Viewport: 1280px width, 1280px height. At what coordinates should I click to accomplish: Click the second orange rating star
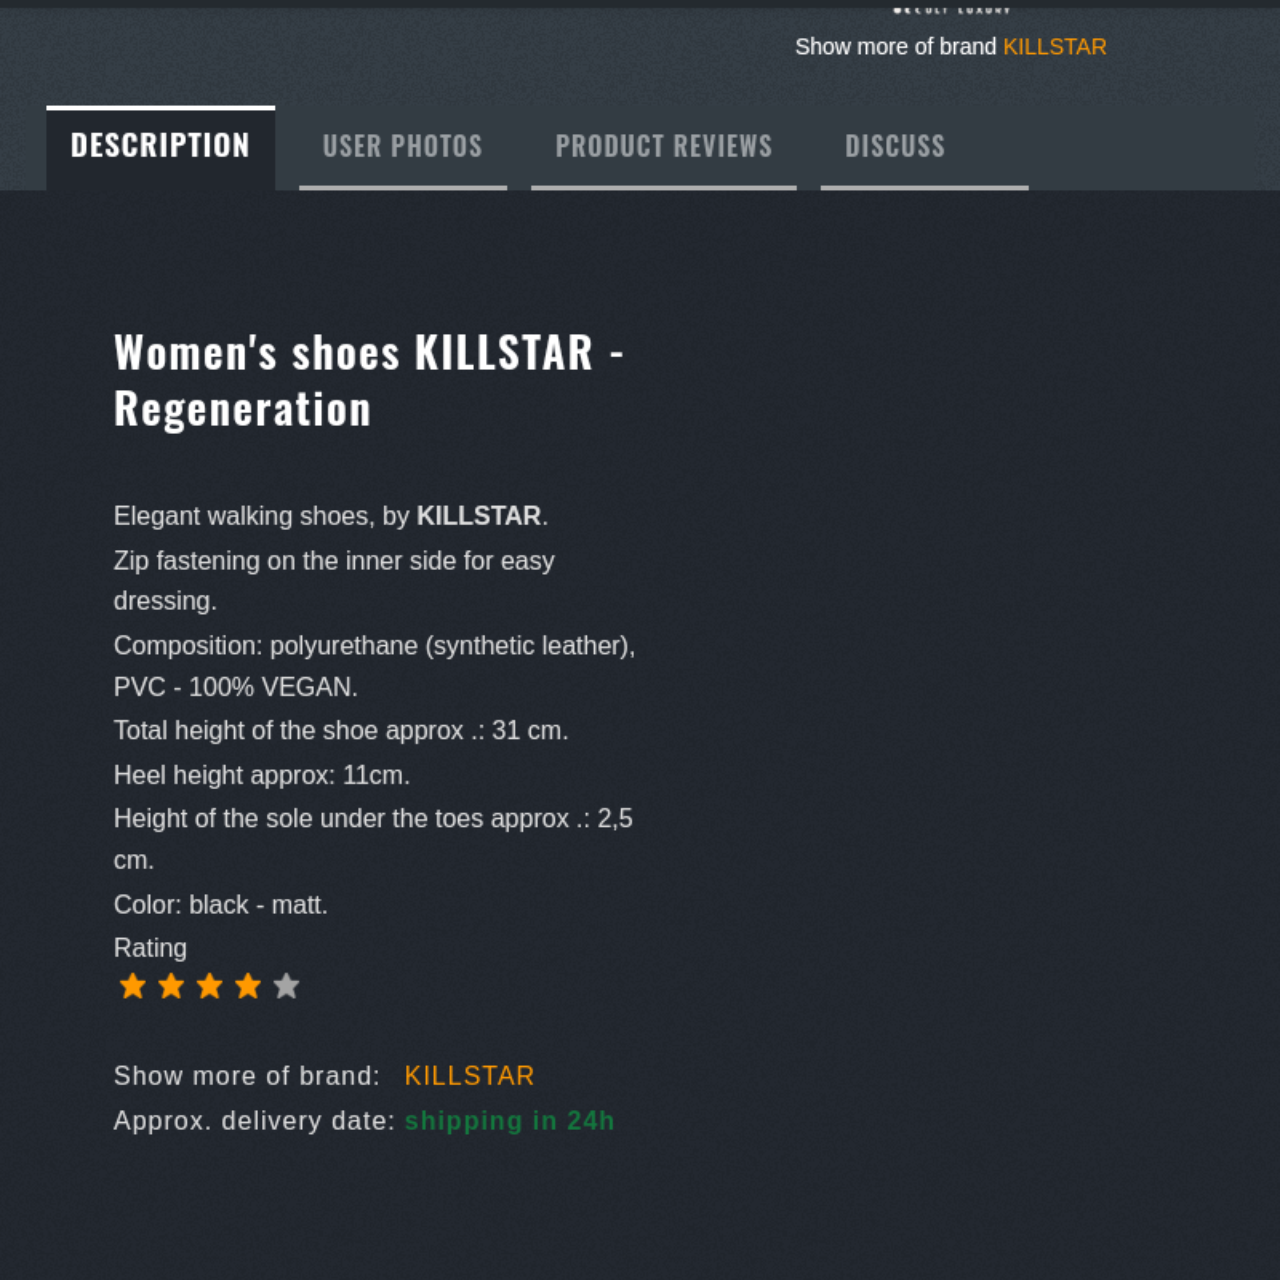(171, 987)
